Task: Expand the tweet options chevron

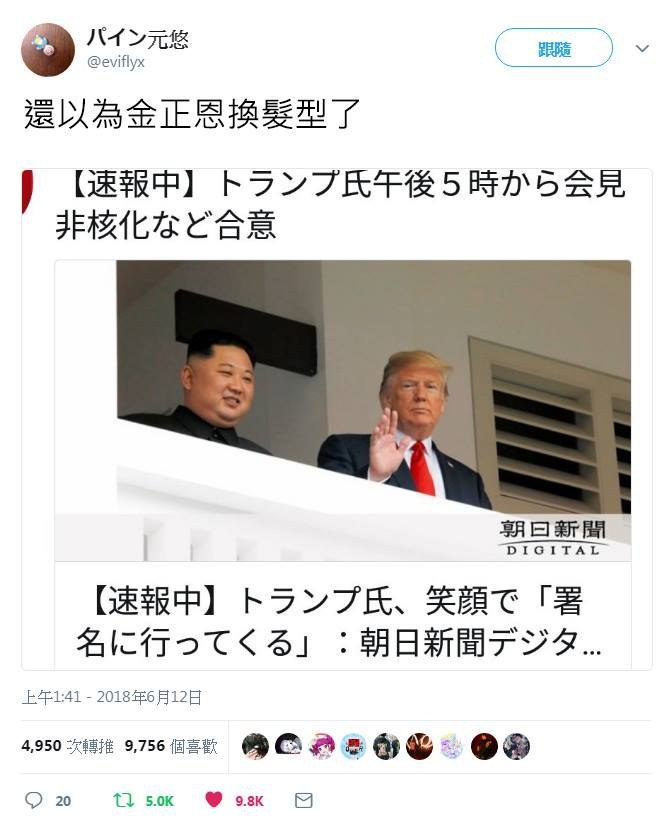Action: coord(642,49)
